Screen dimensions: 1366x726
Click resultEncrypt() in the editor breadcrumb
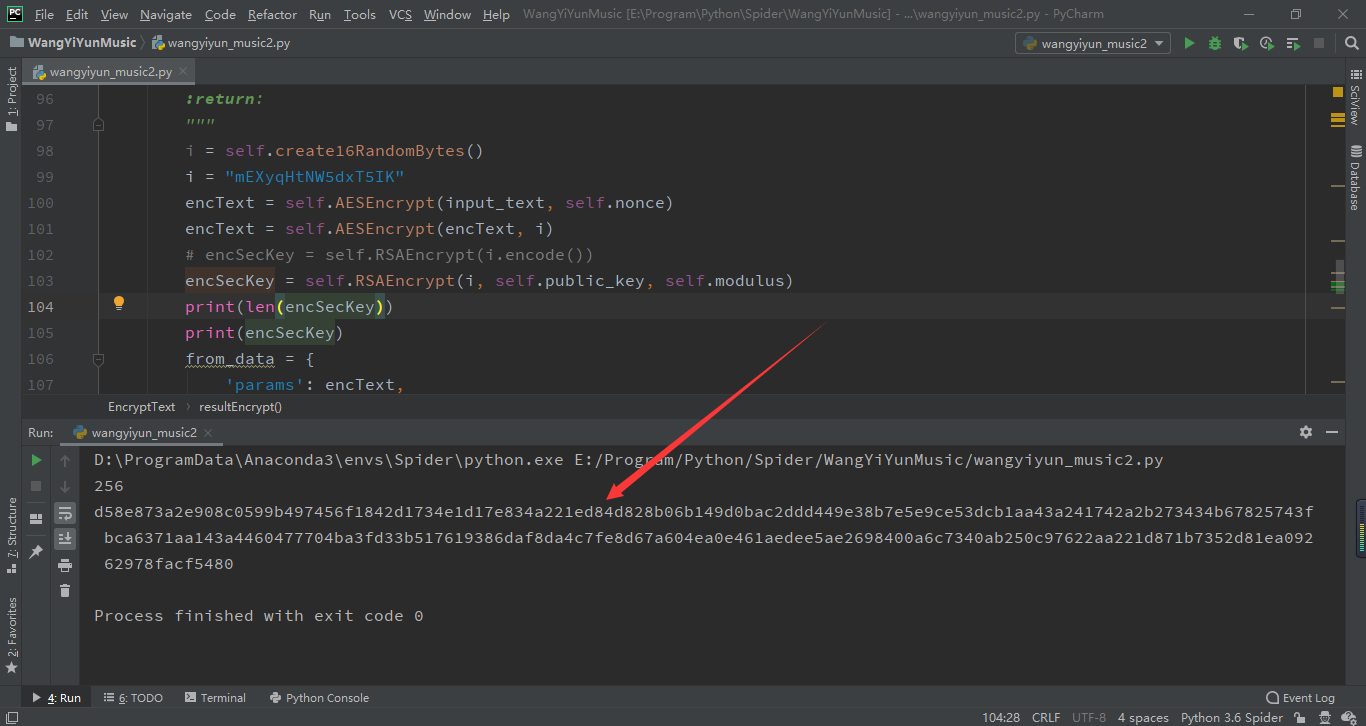(241, 407)
